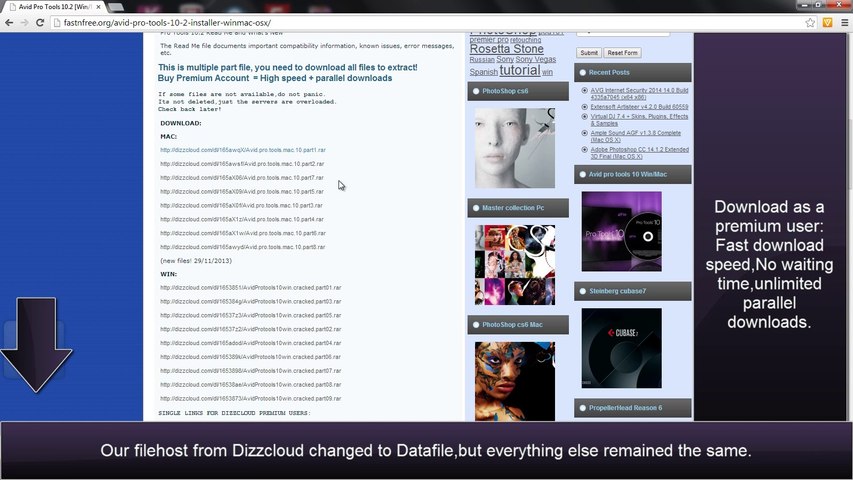The height and width of the screenshot is (480, 853).
Task: Click the browser Forward arrow
Action: pyautogui.click(x=25, y=22)
